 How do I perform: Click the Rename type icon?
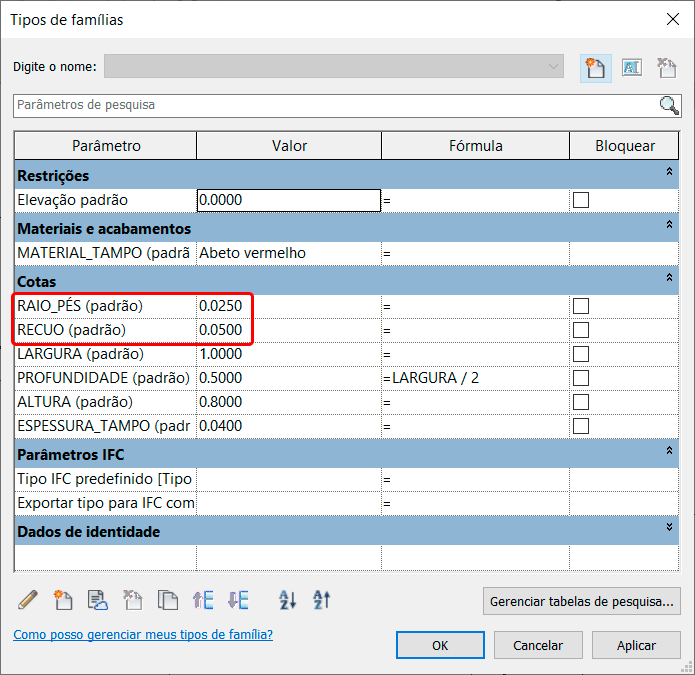(632, 68)
